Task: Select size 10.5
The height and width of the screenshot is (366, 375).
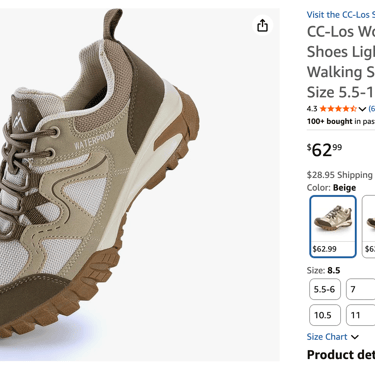Action: (x=325, y=315)
